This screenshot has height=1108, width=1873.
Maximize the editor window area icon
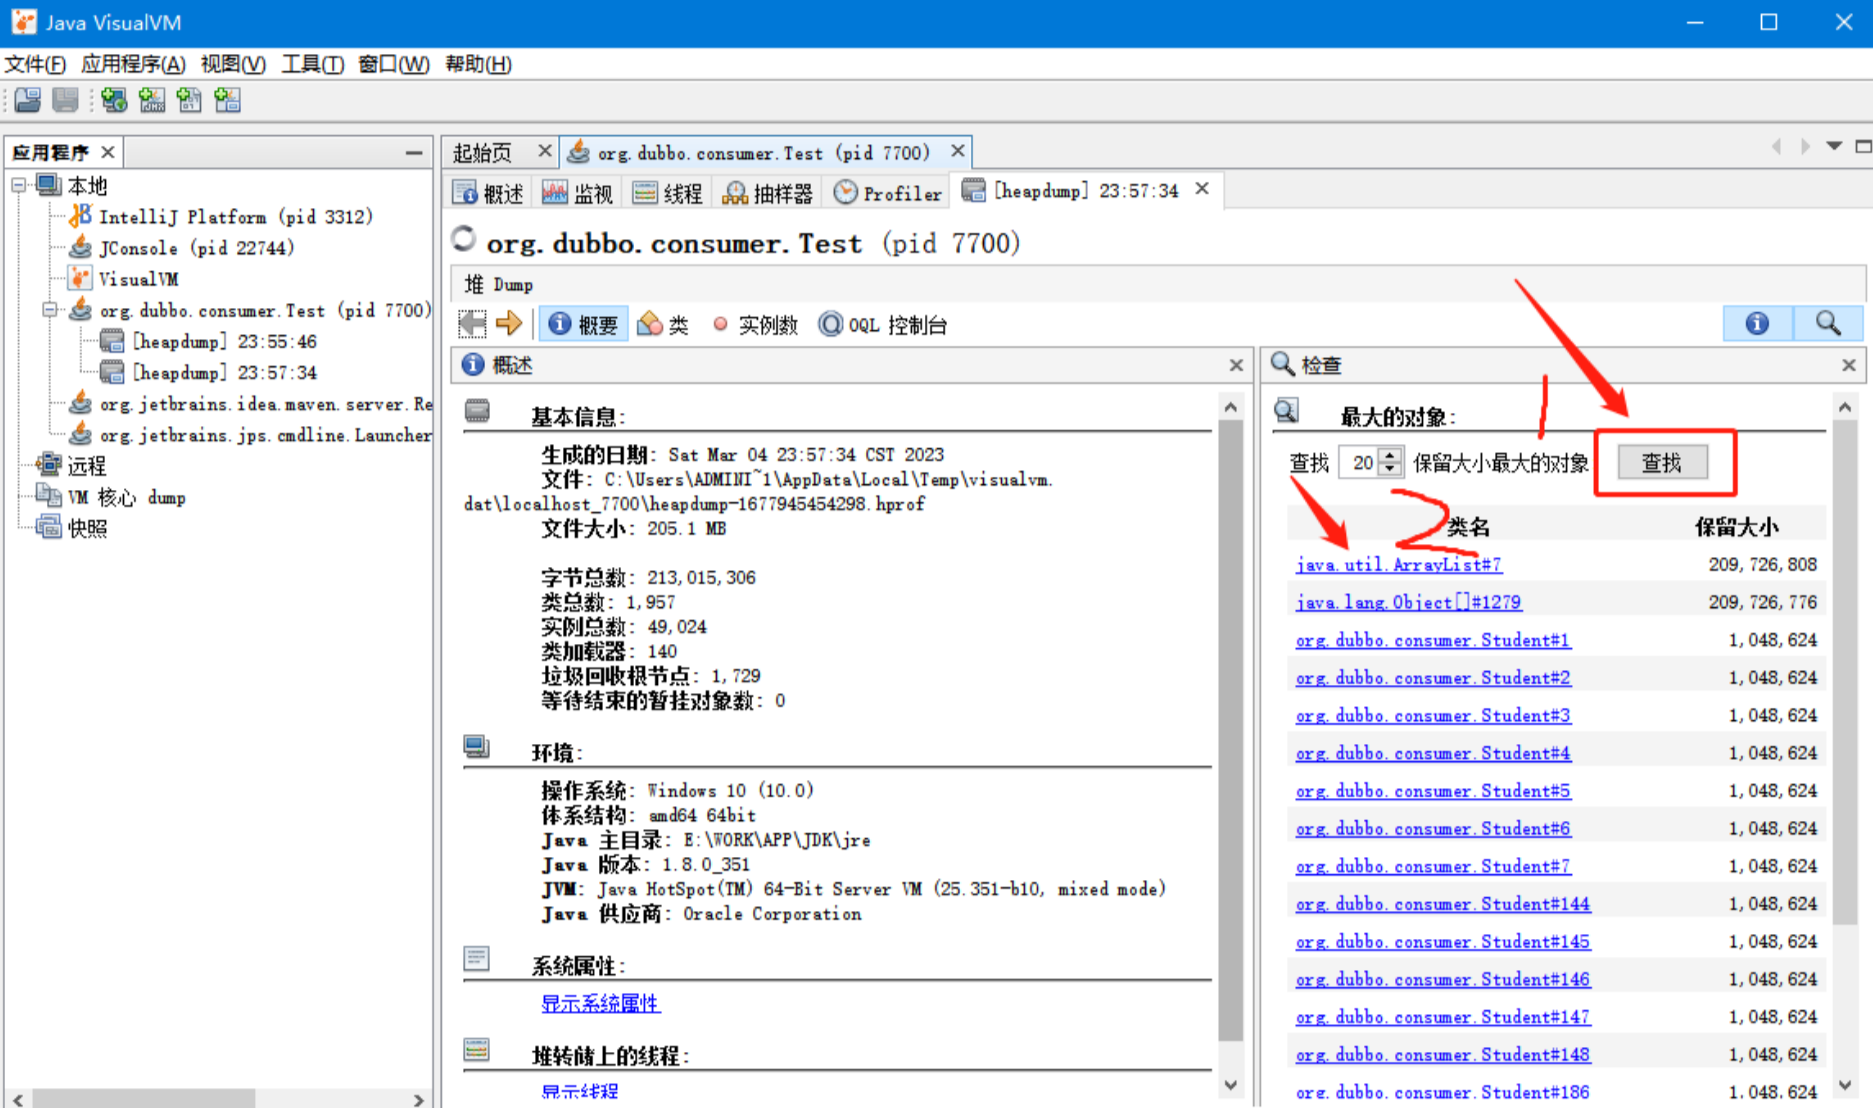coord(1863,146)
